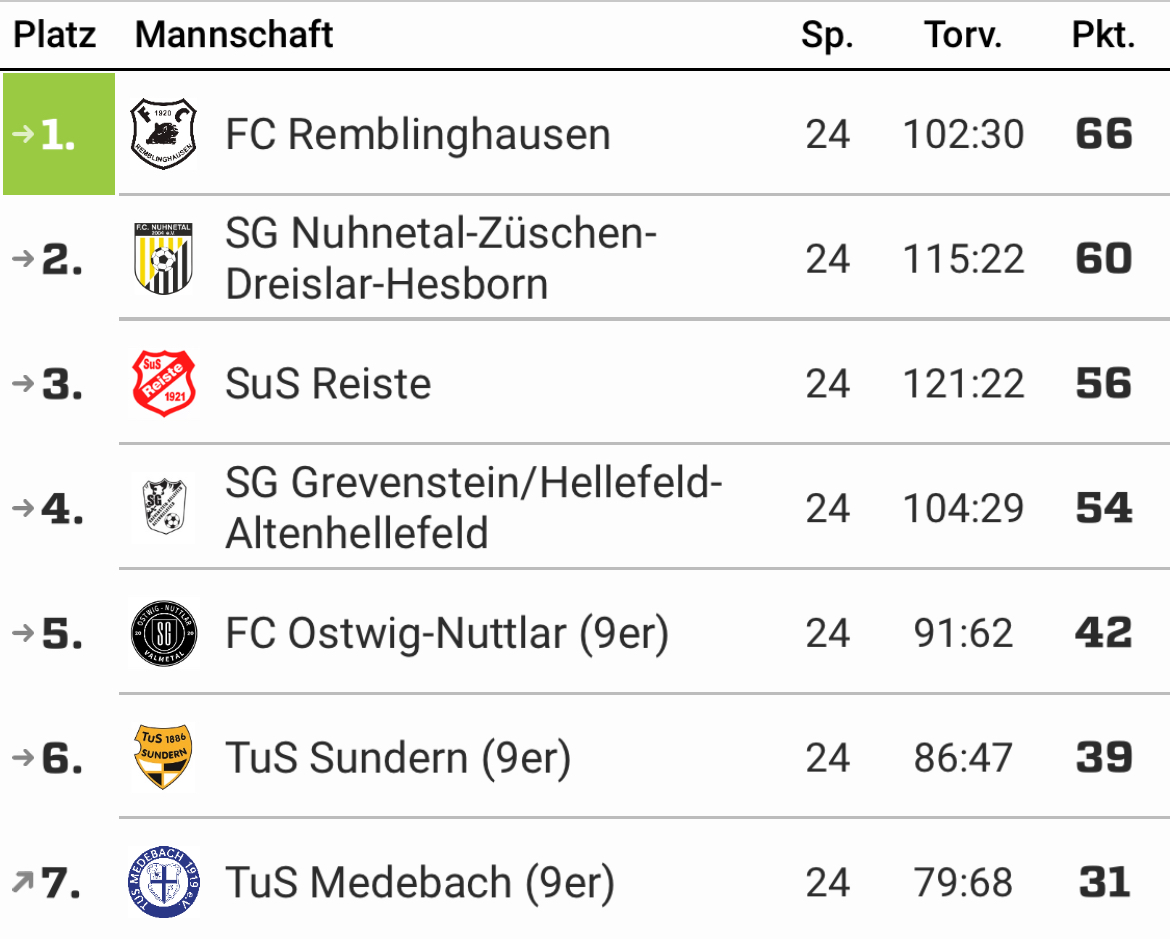Select the Mannschaft column header
The height and width of the screenshot is (939, 1170).
coord(234,34)
